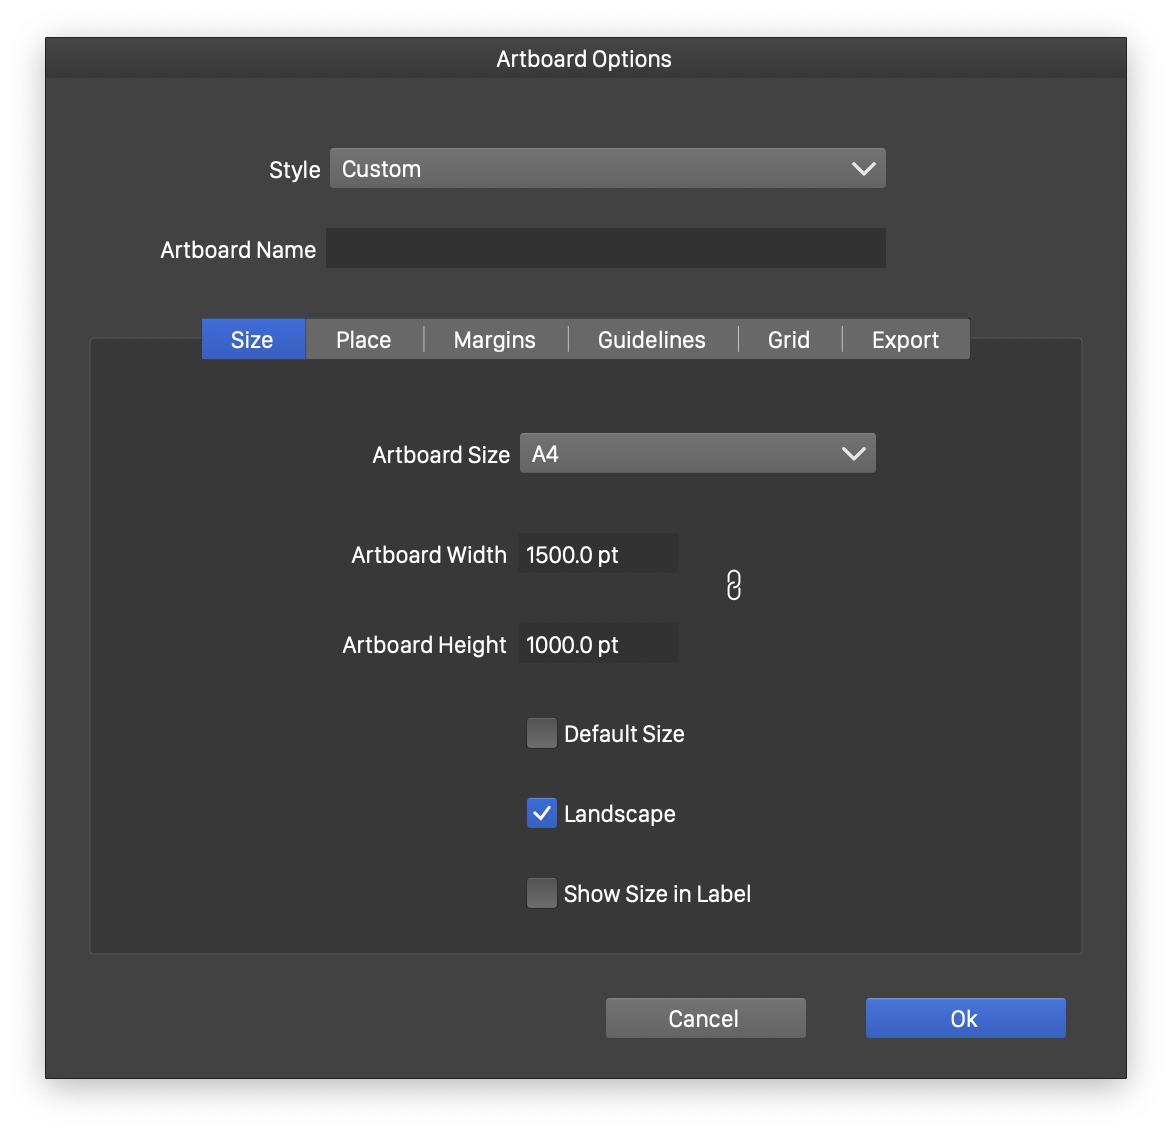Select the Size tab
This screenshot has width=1172, height=1132.
pos(252,340)
